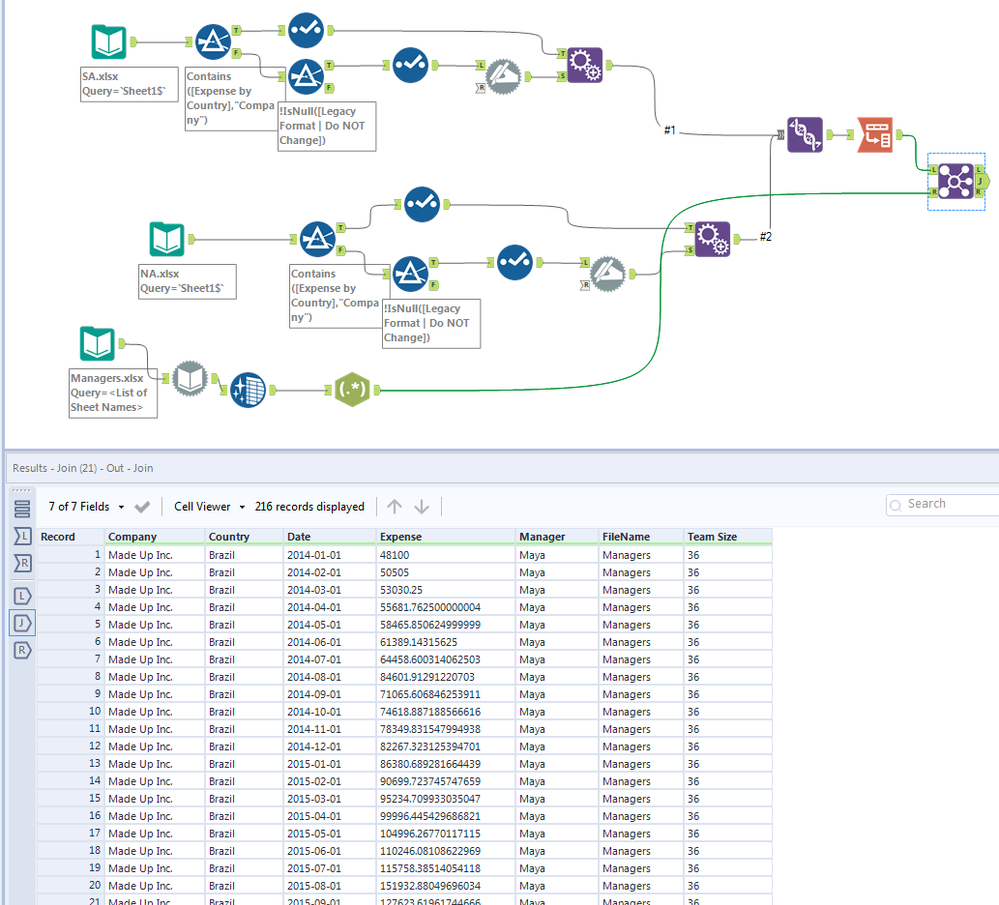Click the Company column header
This screenshot has height=905, width=999.
pyautogui.click(x=155, y=537)
